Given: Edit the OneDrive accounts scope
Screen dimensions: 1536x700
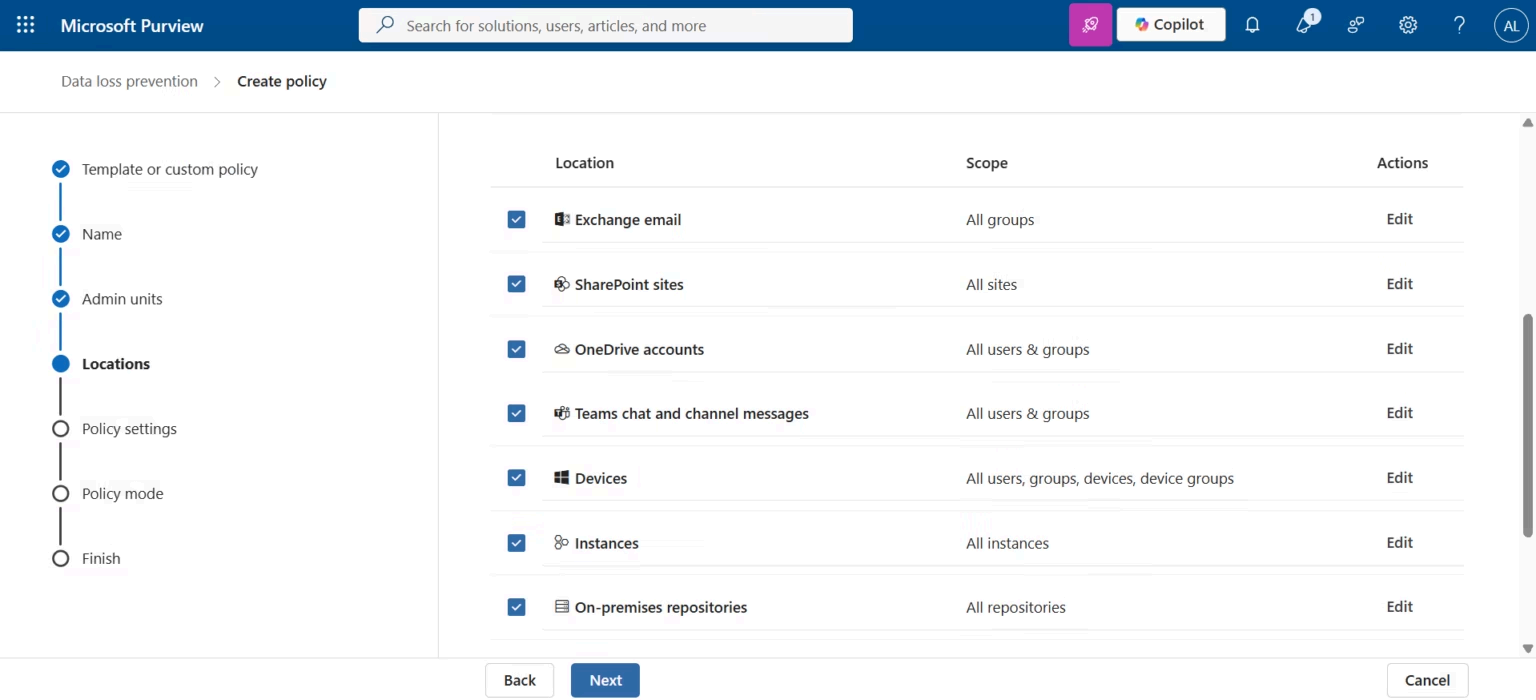Looking at the screenshot, I should point(1399,349).
